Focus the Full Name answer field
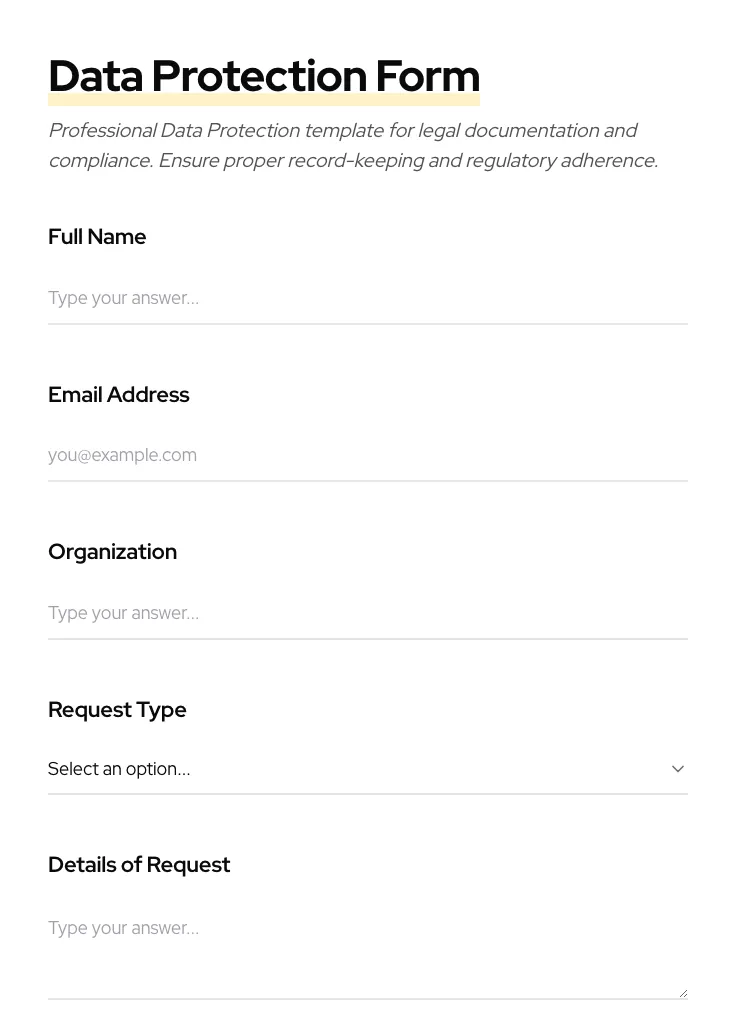Image resolution: width=736 pixels, height=1024 pixels. tap(367, 298)
